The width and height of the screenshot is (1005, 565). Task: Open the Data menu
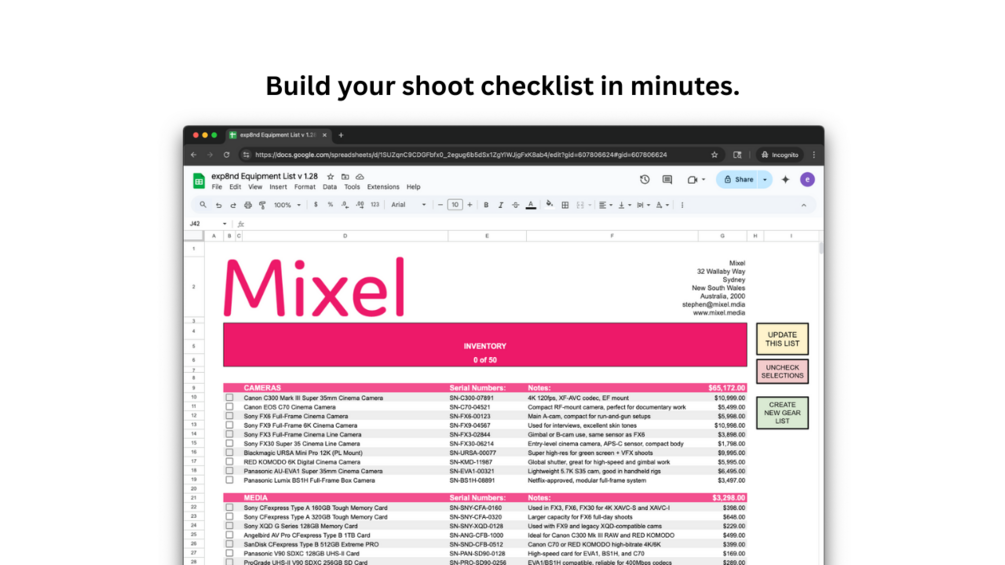coord(329,187)
